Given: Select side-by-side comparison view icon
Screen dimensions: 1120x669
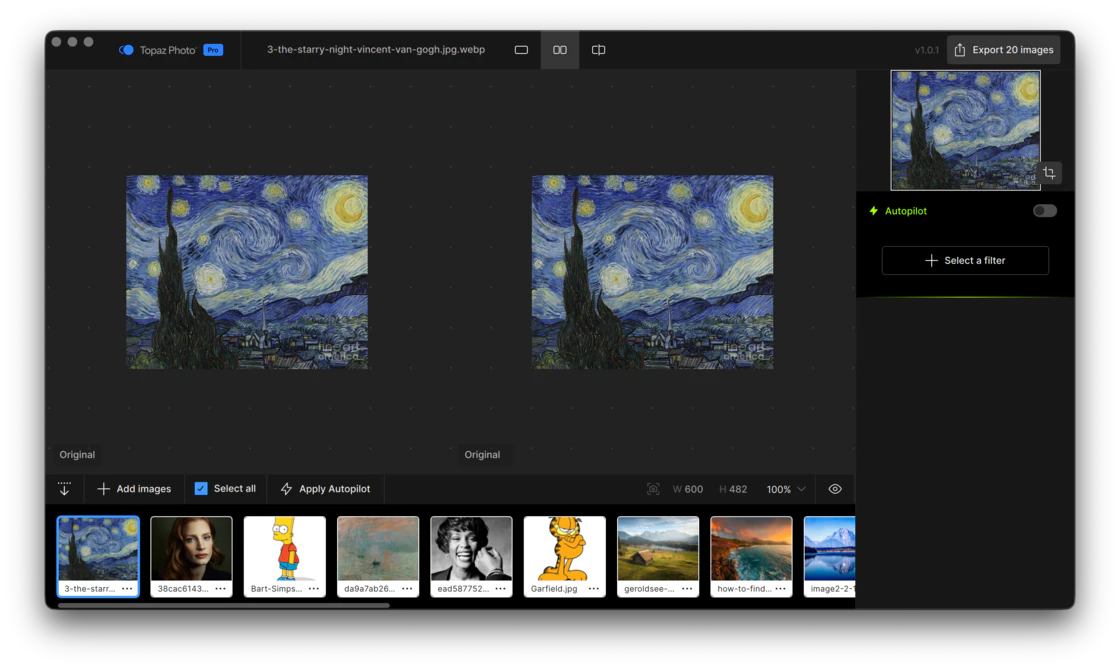Looking at the screenshot, I should coord(560,50).
